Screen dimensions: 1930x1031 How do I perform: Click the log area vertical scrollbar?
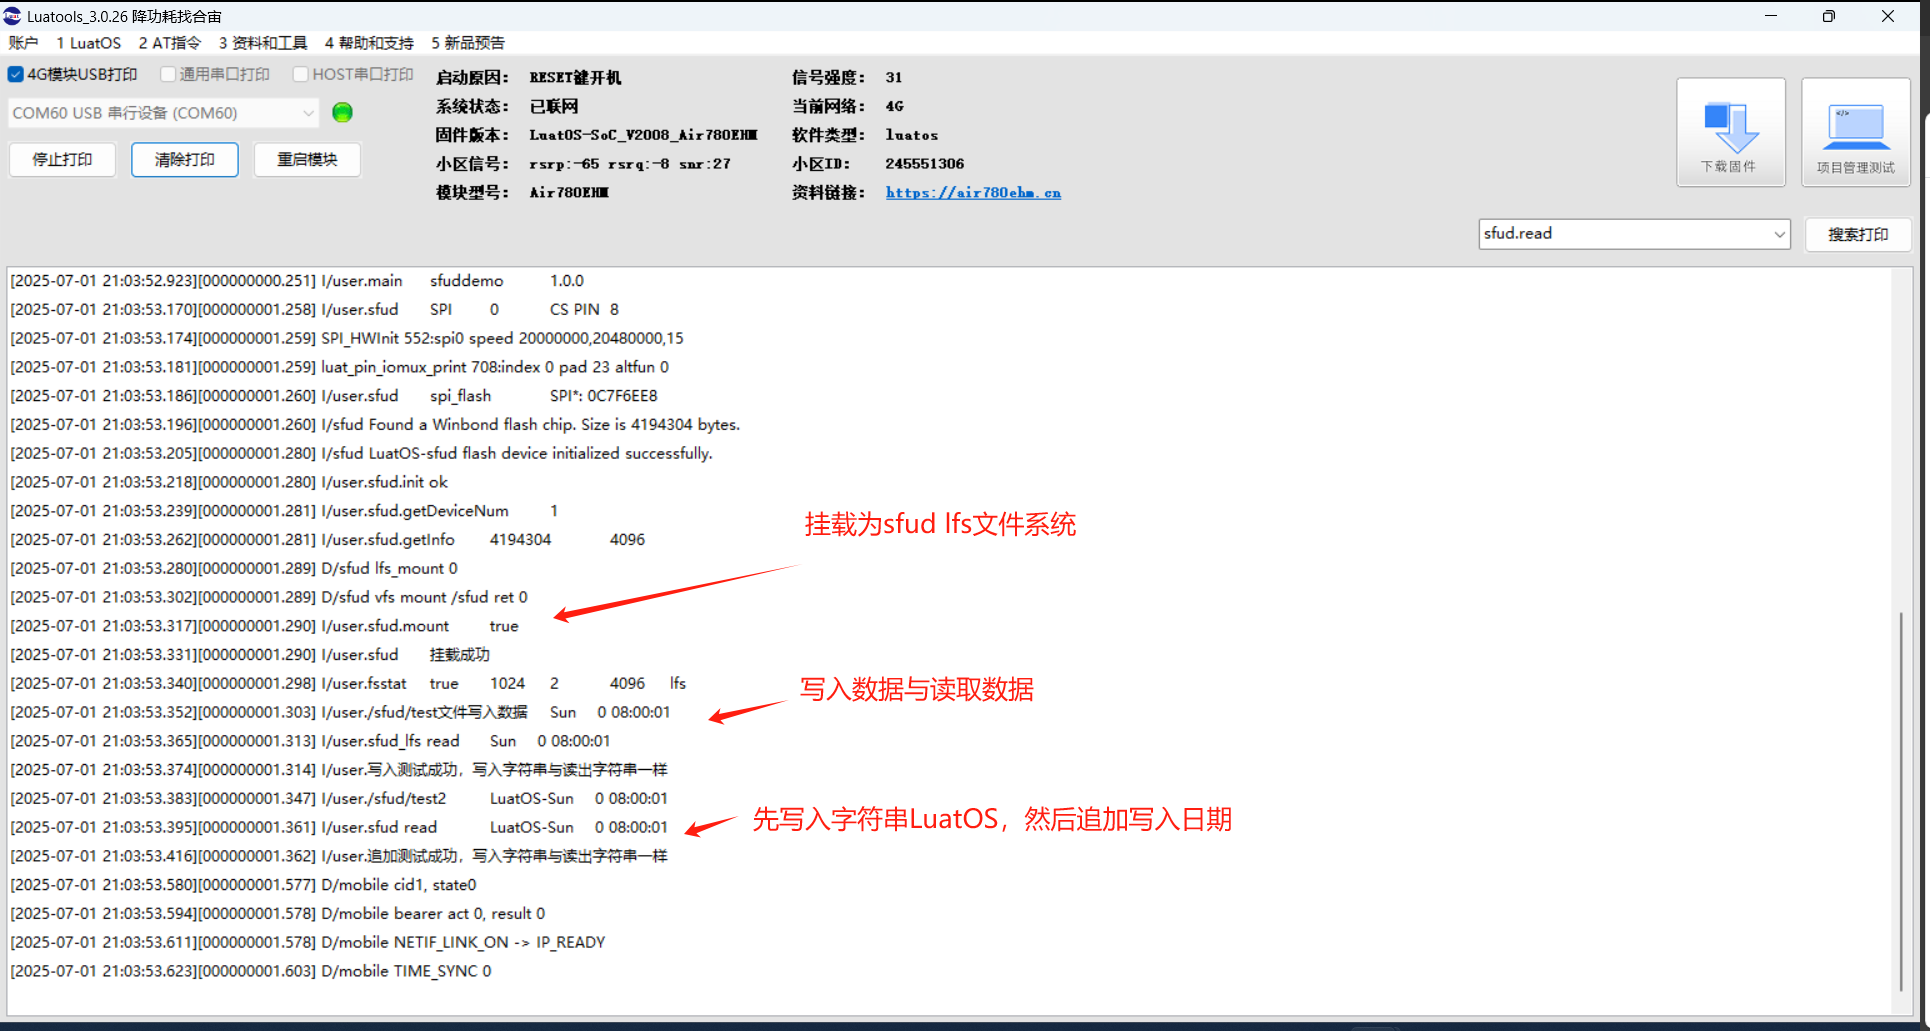click(1901, 800)
